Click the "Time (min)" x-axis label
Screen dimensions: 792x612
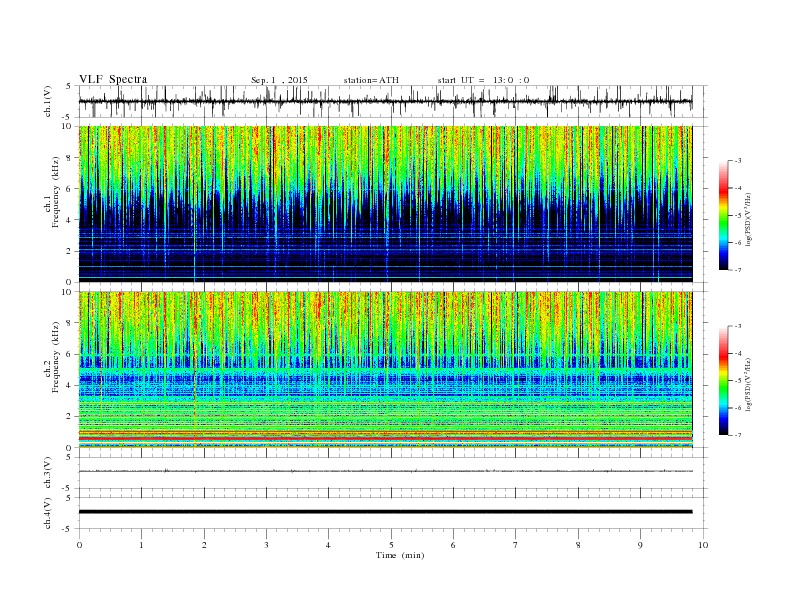point(400,555)
